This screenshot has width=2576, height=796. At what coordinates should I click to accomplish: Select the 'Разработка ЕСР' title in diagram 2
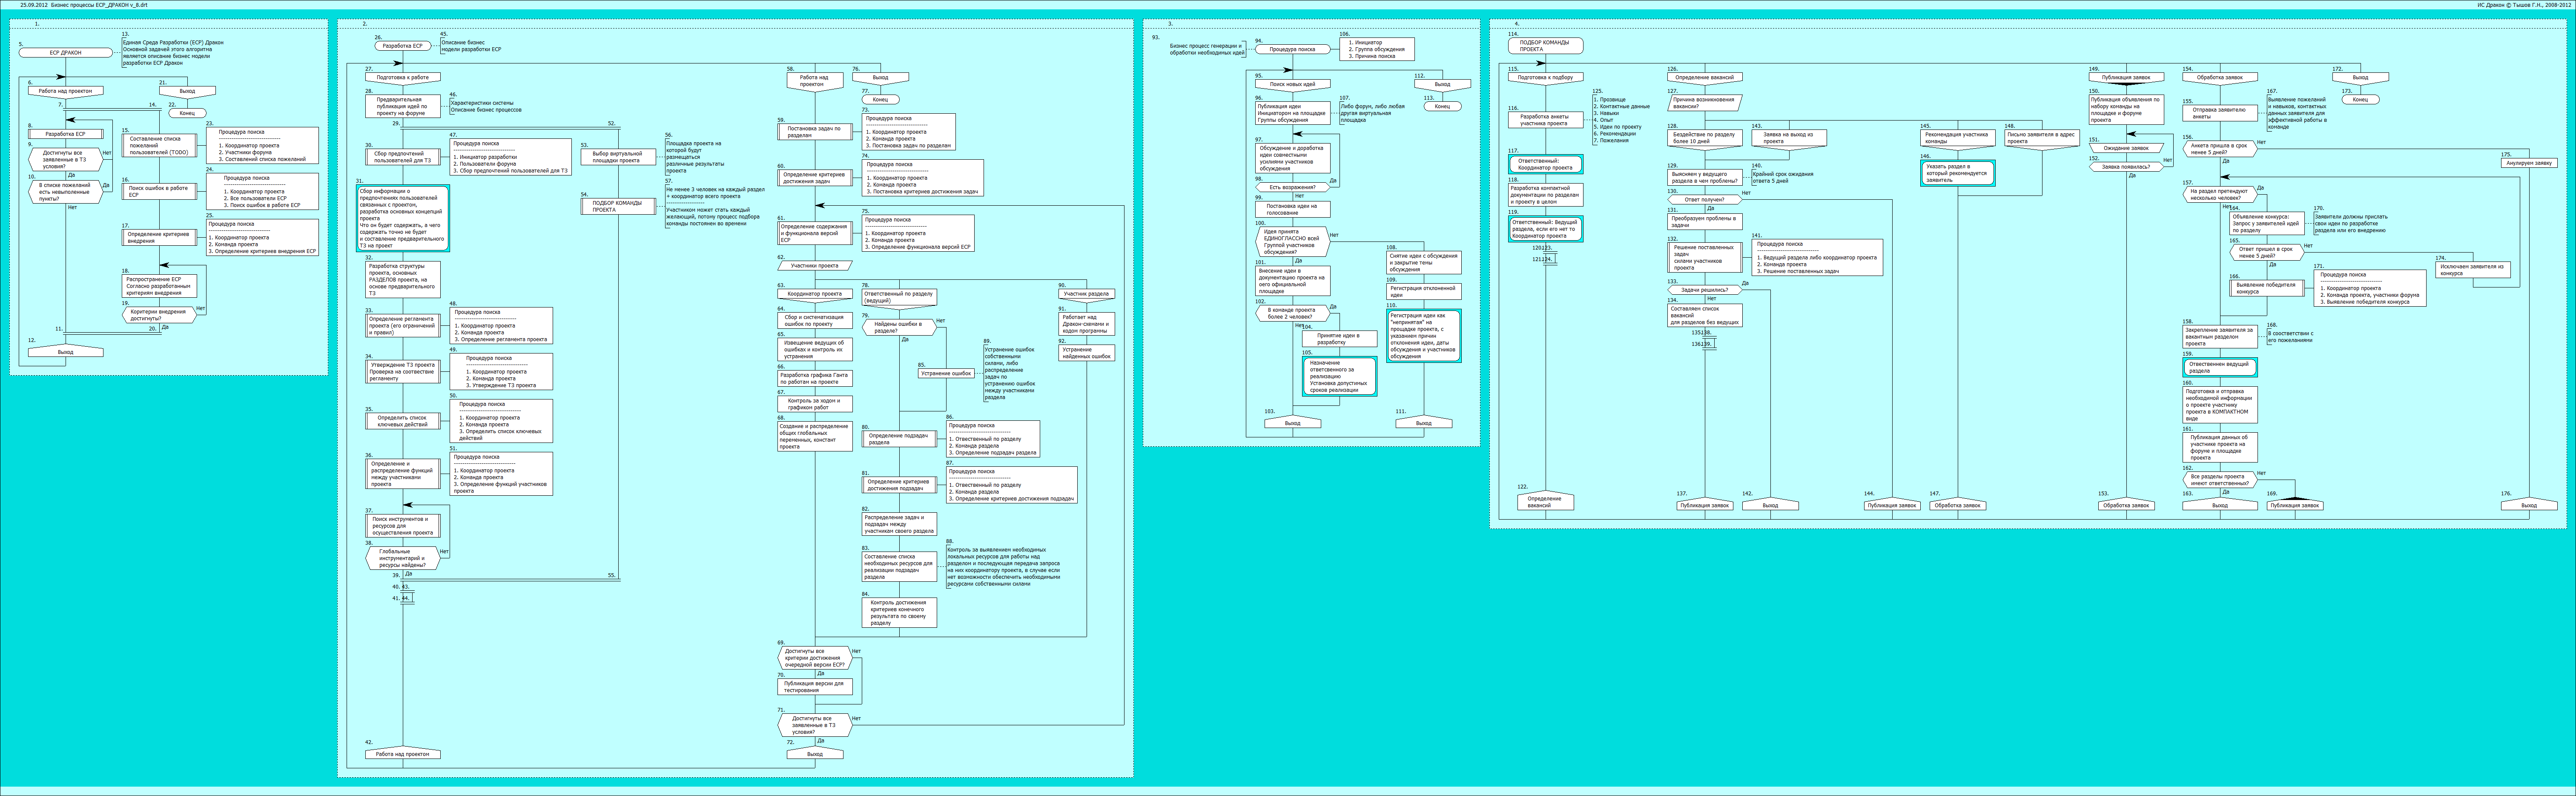pos(403,46)
